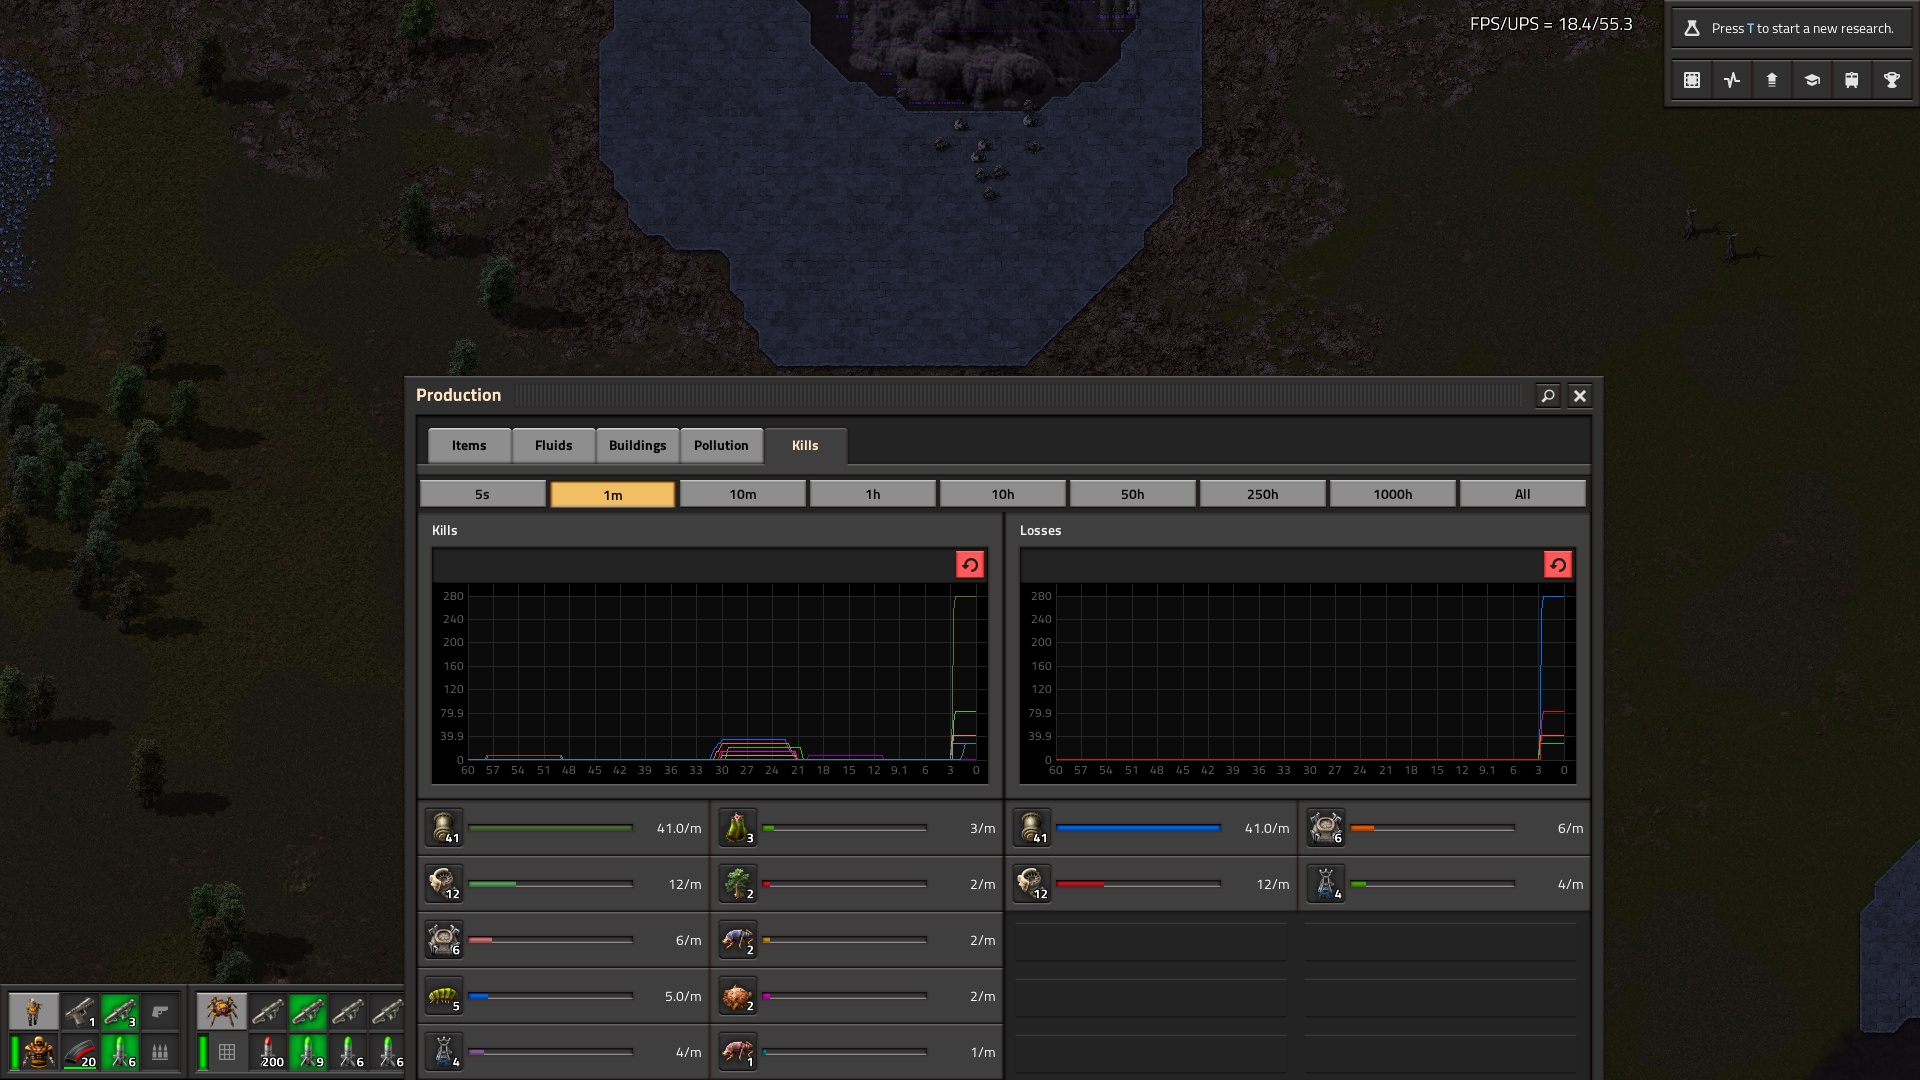This screenshot has width=1920, height=1080.
Task: Click the '5.0/m' rate value
Action: (x=683, y=996)
